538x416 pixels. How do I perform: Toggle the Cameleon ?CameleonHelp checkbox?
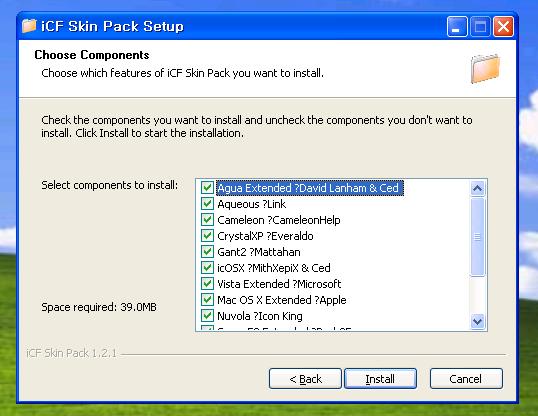coord(207,220)
